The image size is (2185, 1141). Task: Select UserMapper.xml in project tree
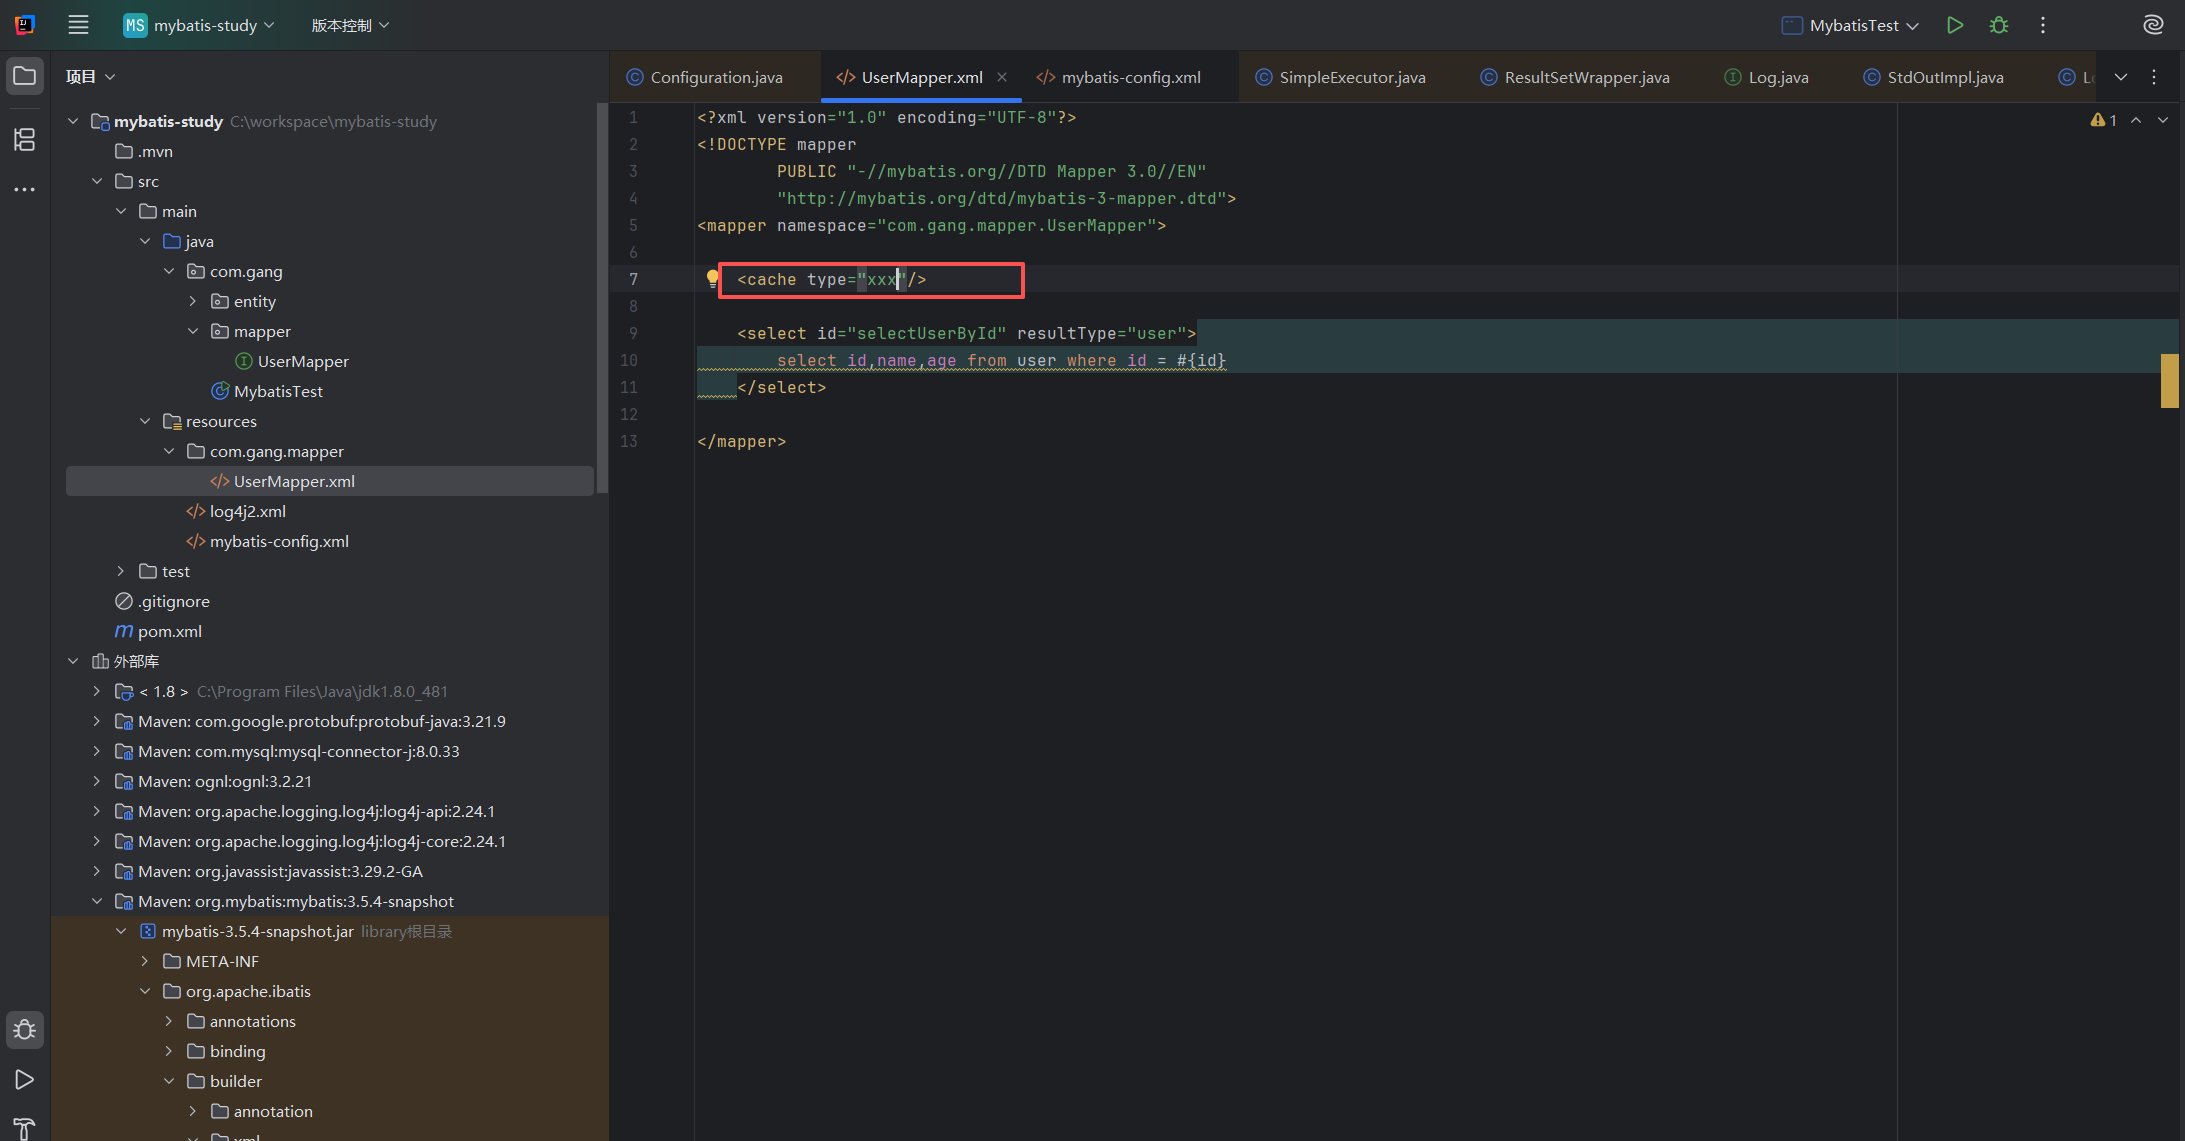pos(330,481)
